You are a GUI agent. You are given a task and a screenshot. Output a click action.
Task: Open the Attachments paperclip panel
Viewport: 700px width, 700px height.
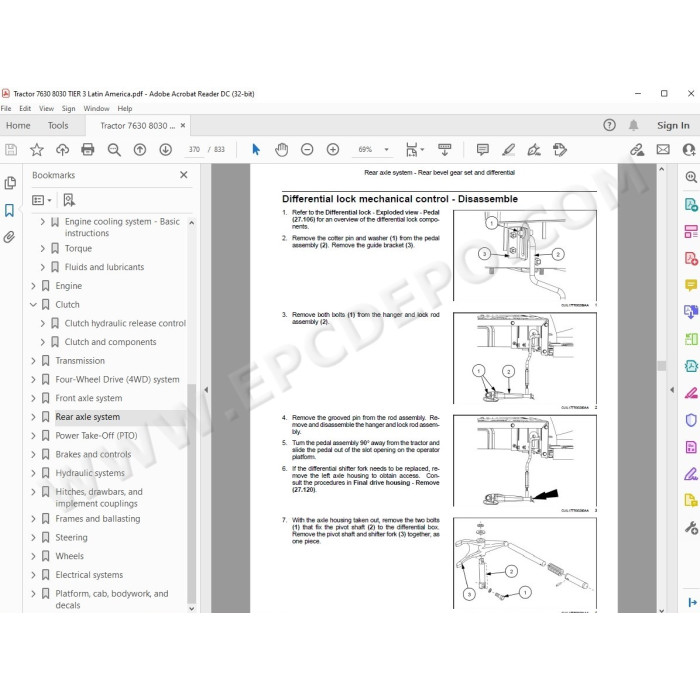(x=9, y=237)
